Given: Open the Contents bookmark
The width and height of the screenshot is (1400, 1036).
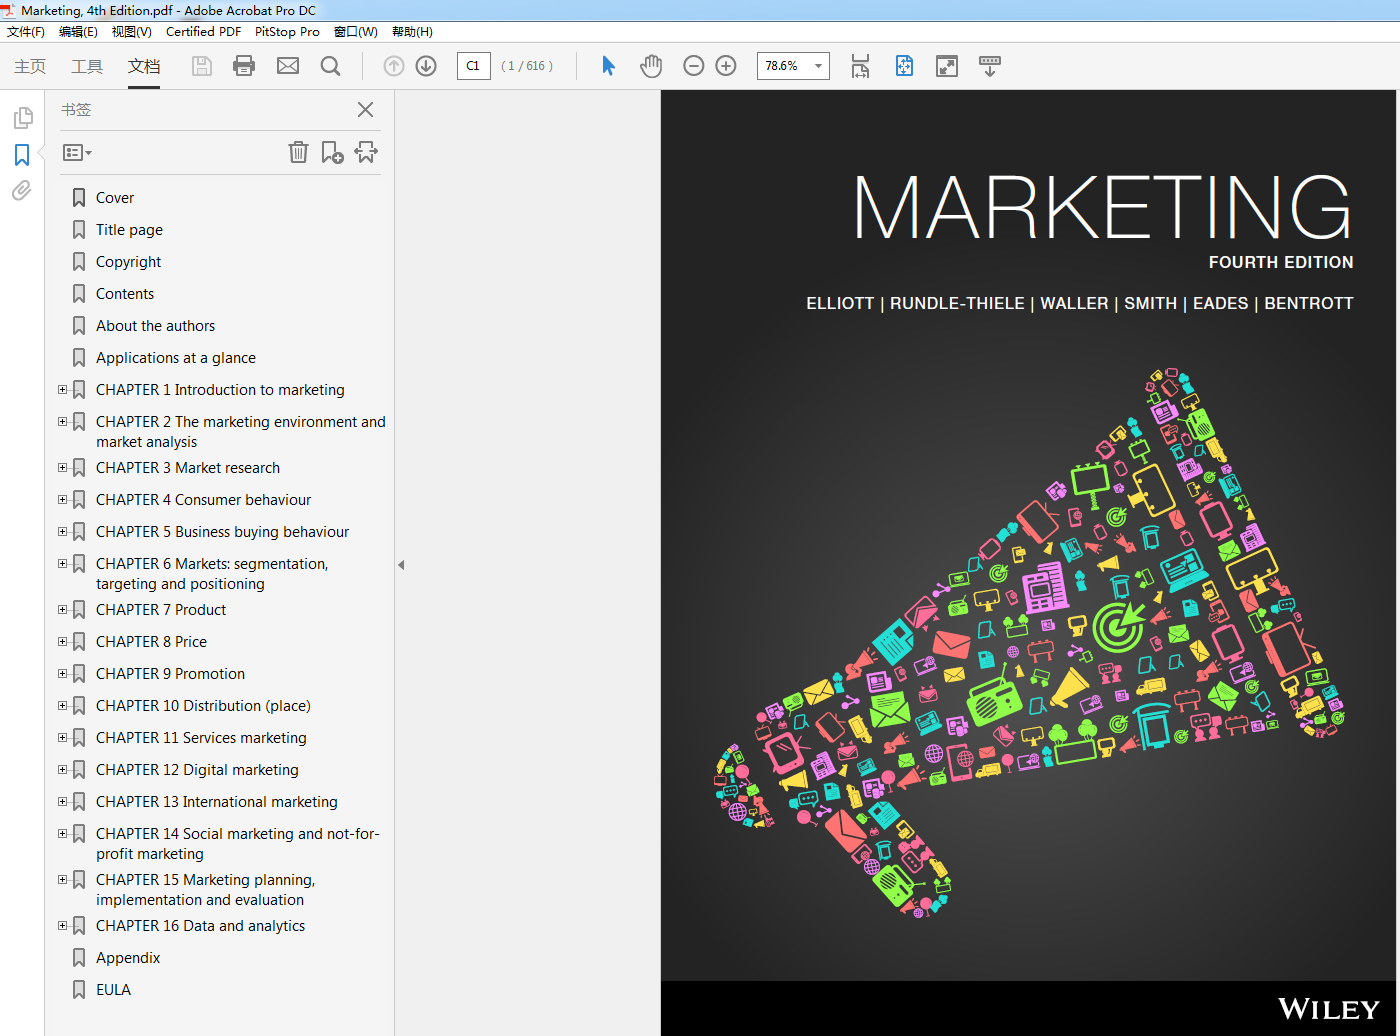Looking at the screenshot, I should point(125,294).
